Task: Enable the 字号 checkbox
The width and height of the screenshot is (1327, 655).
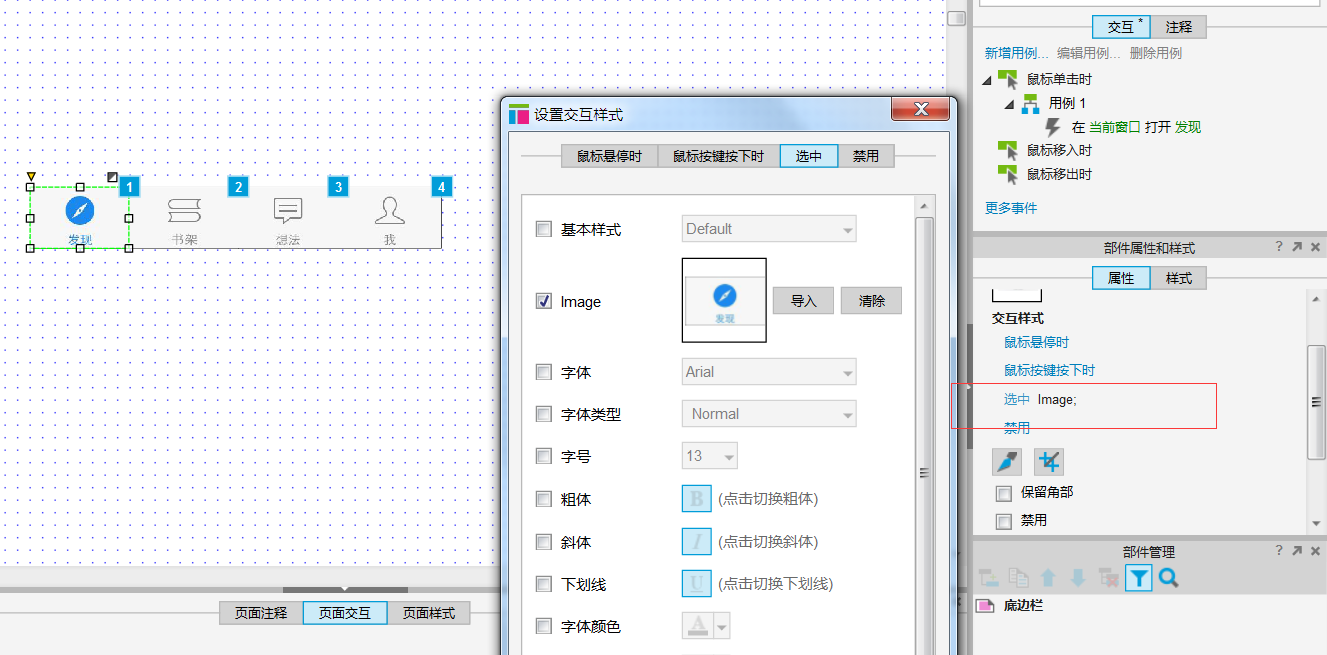Action: click(x=544, y=456)
